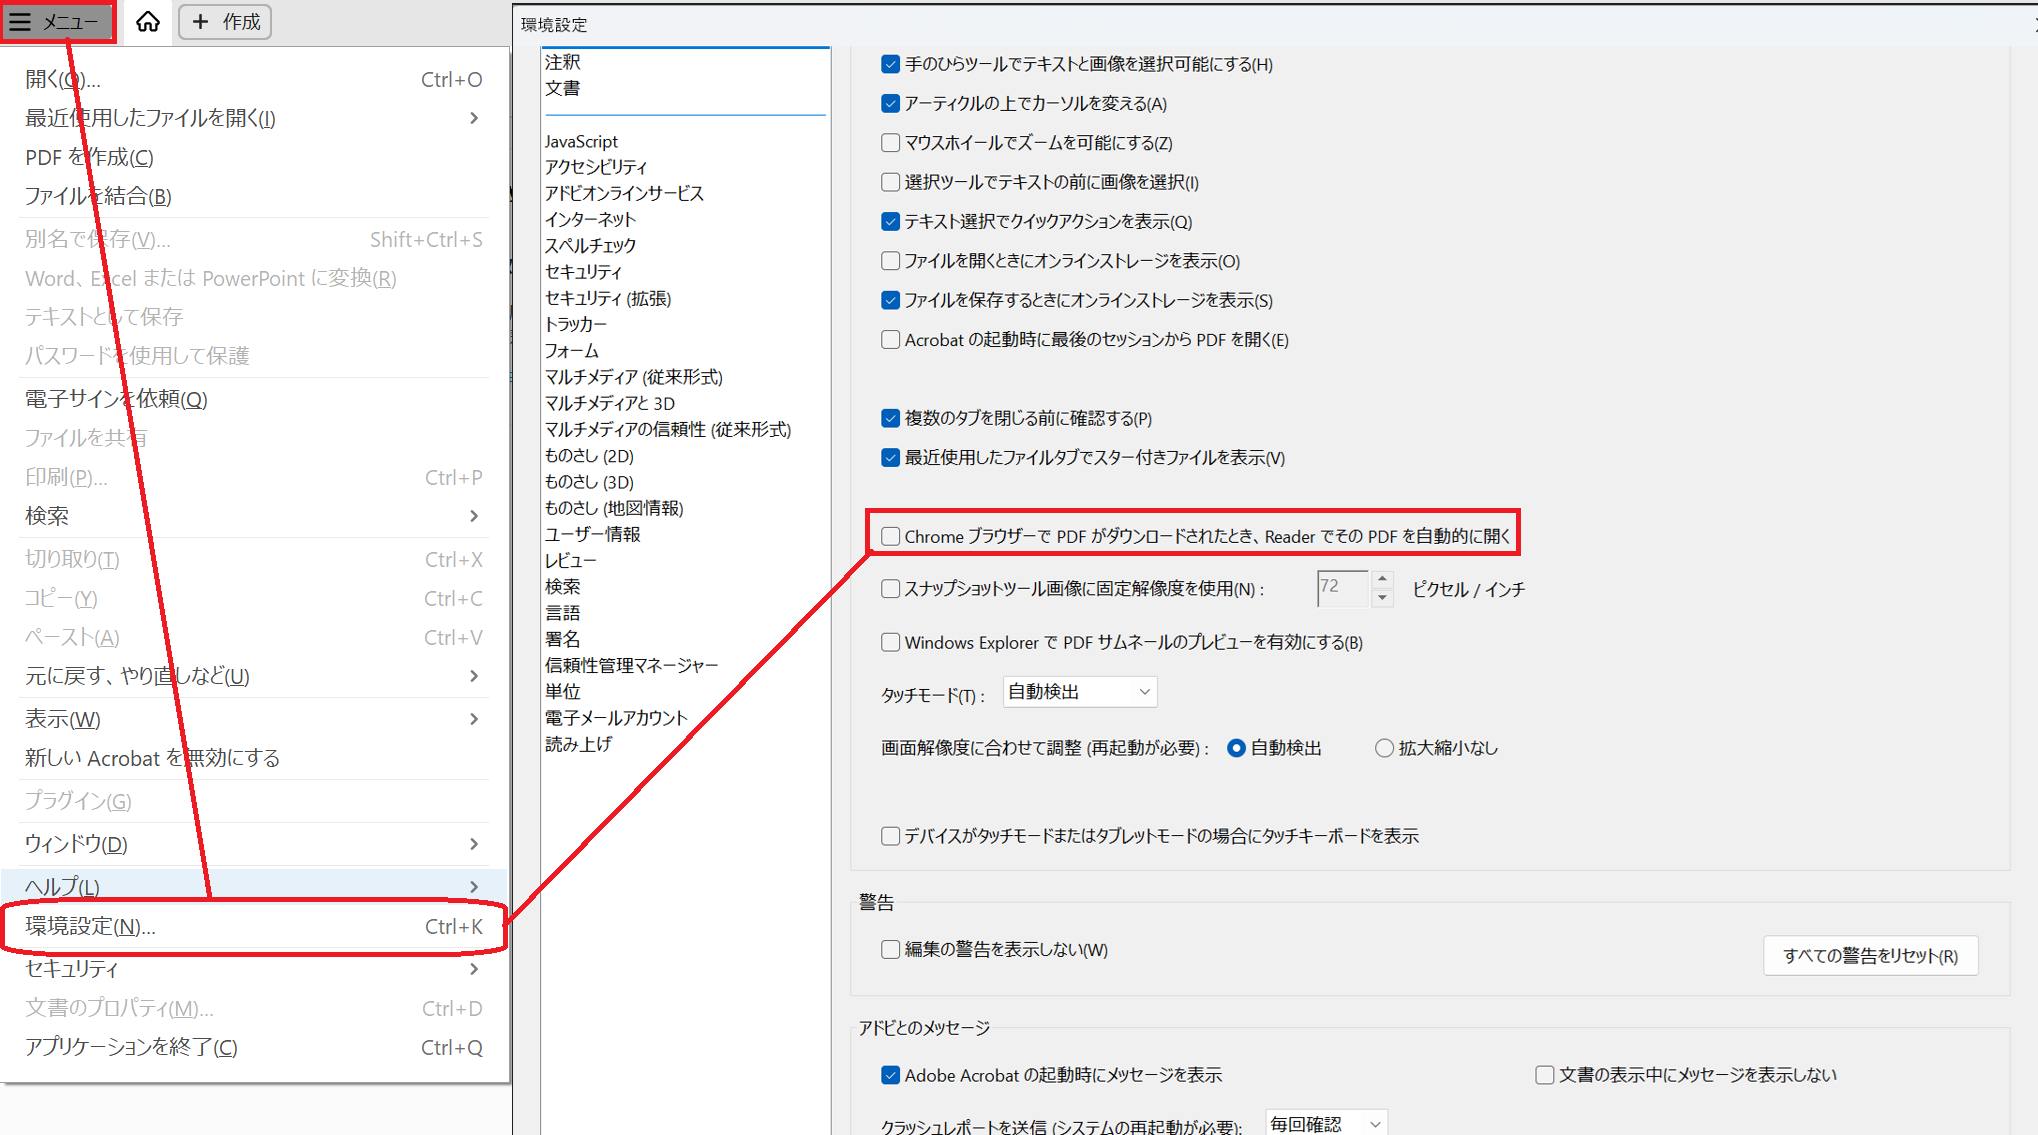Choose 開く(O)... in the menu
Image resolution: width=2038 pixels, height=1135 pixels.
tap(254, 79)
